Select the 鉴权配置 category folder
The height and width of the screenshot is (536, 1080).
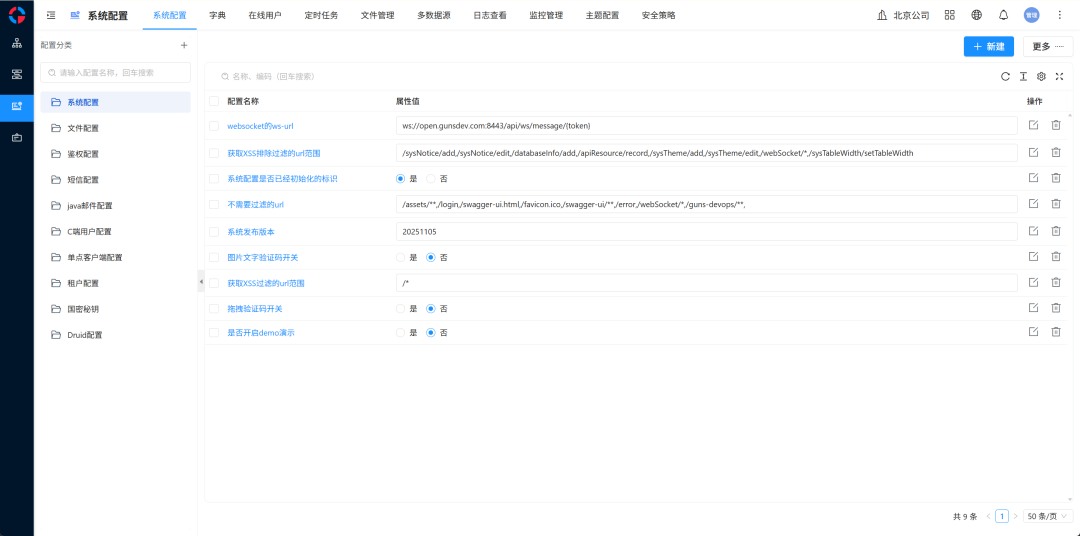[x=83, y=154]
